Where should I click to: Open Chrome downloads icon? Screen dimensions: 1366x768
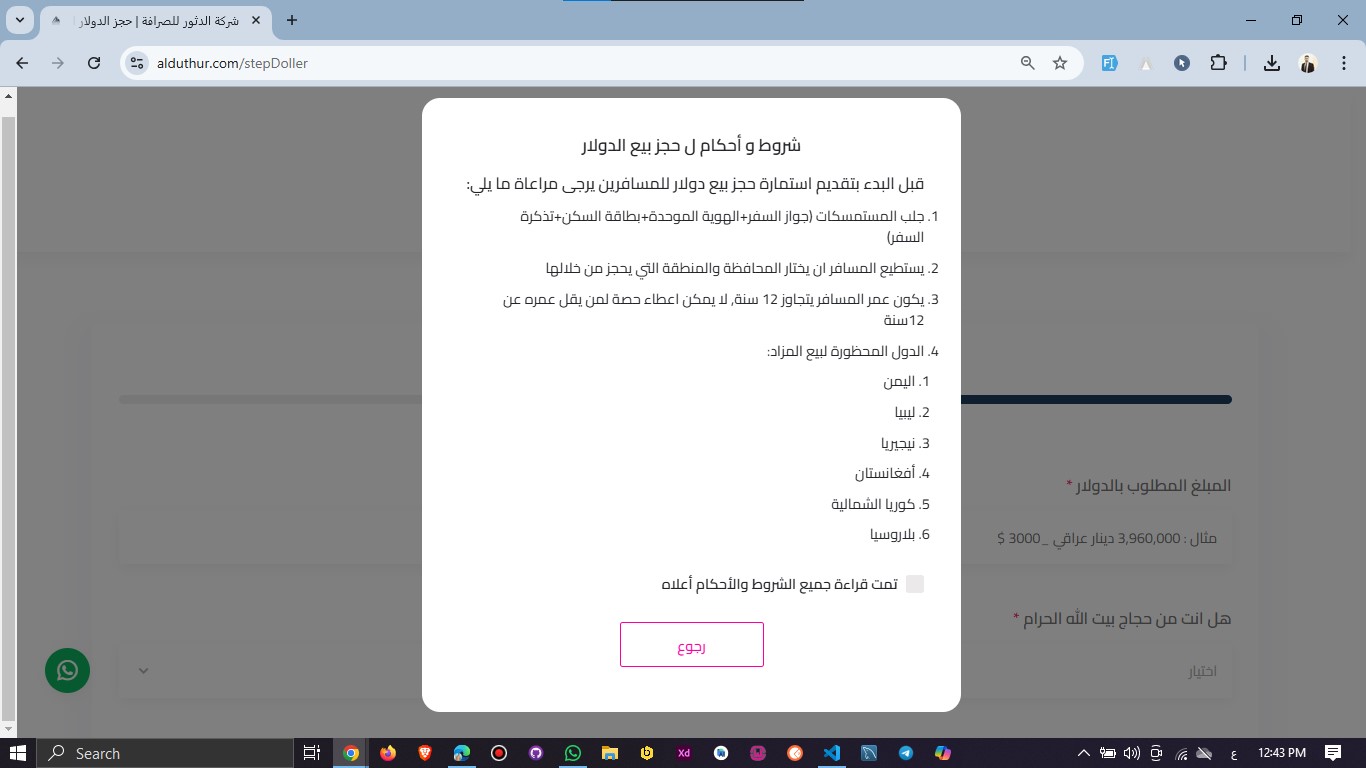click(x=1271, y=63)
